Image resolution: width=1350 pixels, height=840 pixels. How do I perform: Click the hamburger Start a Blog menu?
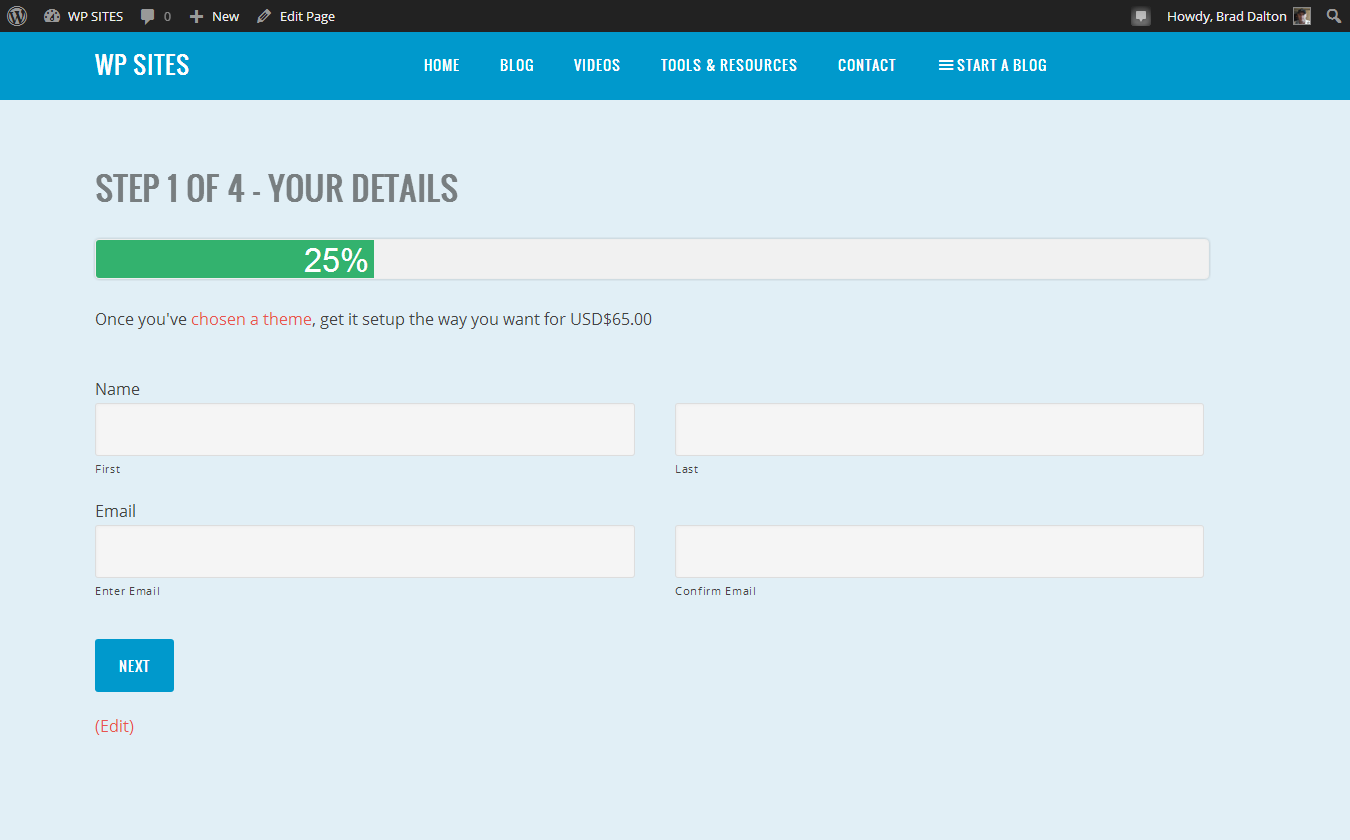(992, 65)
